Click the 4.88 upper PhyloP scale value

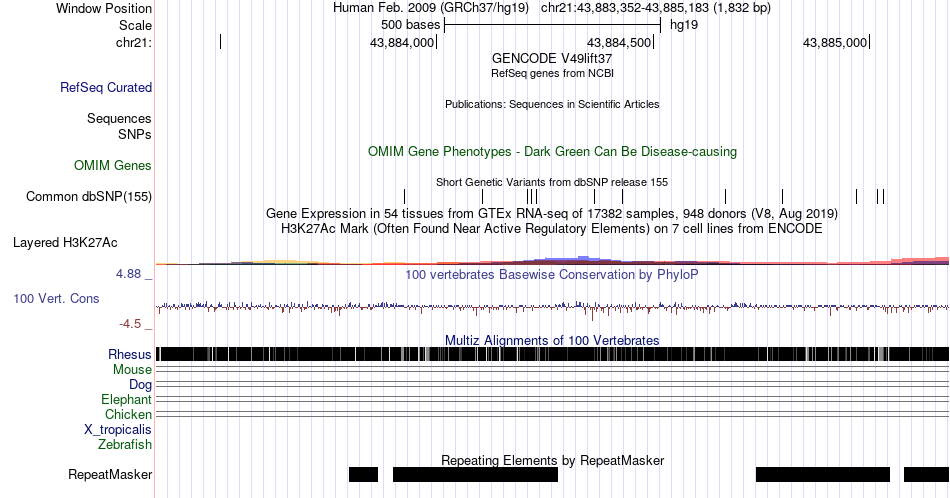pos(128,274)
